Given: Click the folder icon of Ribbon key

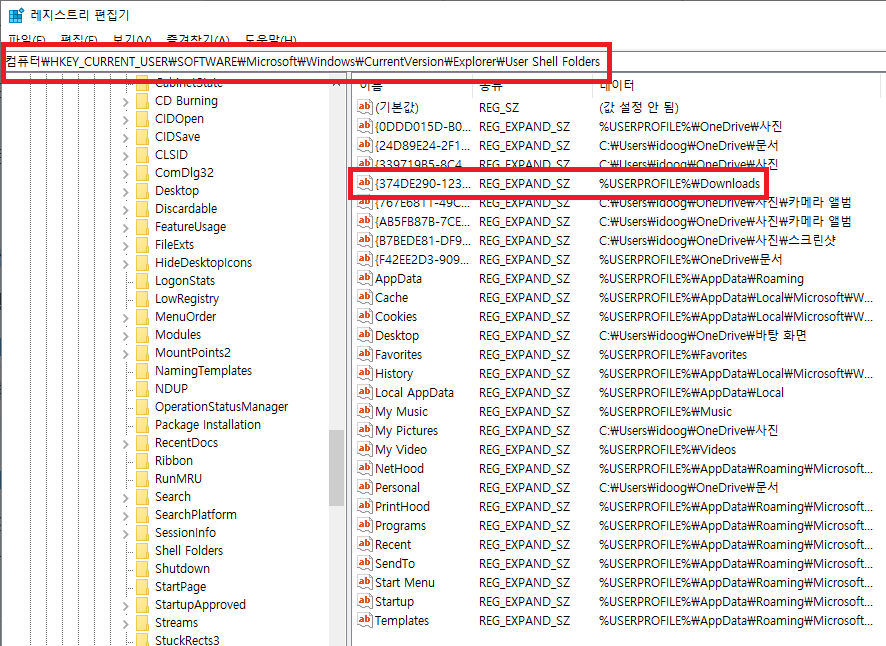Looking at the screenshot, I should pos(142,461).
